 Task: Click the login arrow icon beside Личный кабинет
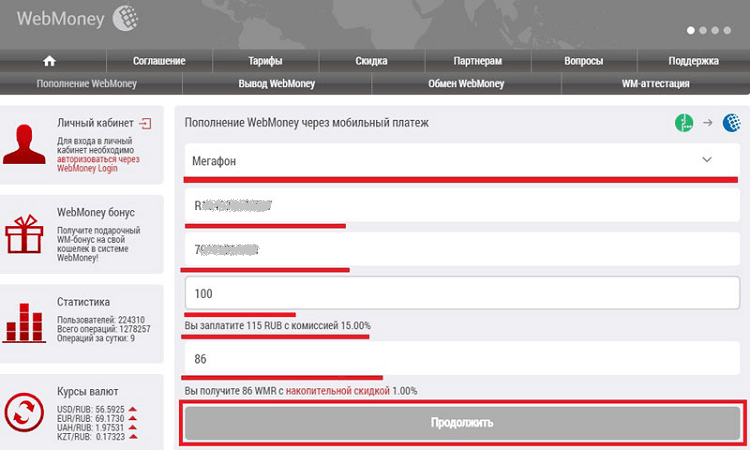145,124
